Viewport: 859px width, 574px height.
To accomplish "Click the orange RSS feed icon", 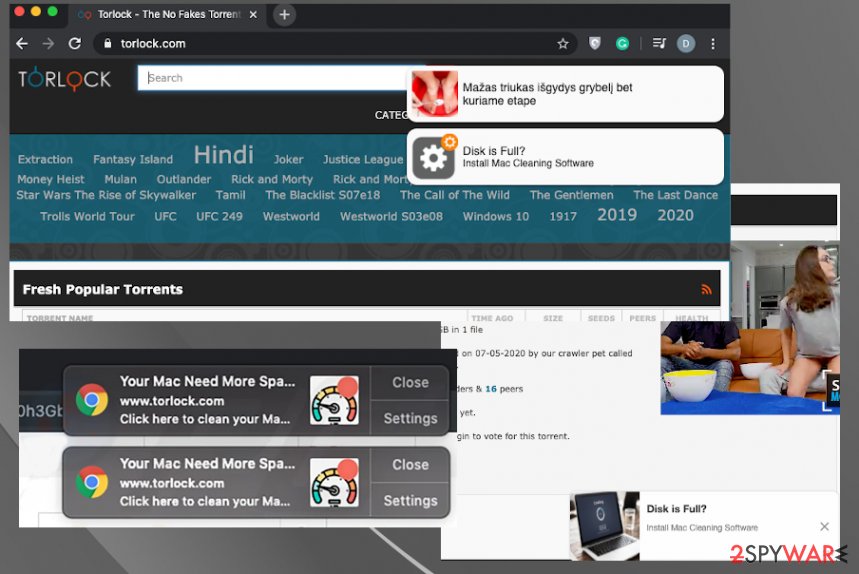I will click(707, 290).
